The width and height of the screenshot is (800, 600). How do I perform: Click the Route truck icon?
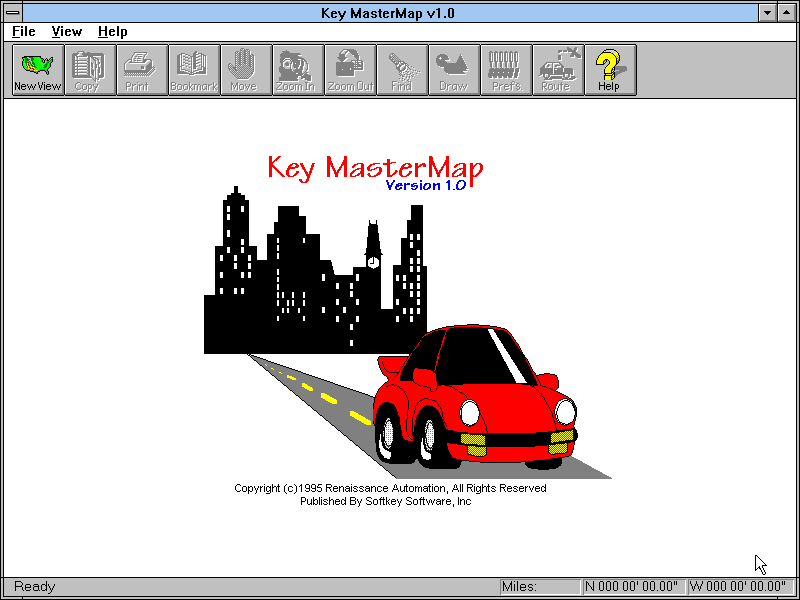click(559, 70)
